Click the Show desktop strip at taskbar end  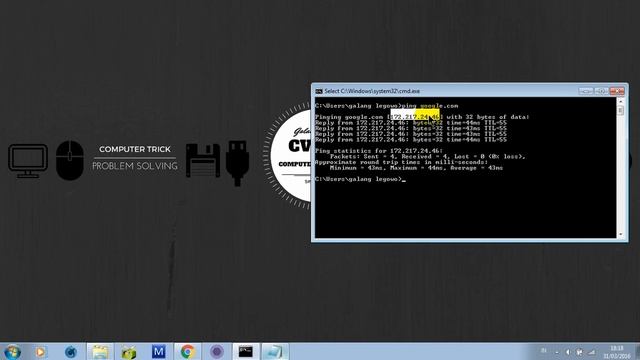(637, 351)
